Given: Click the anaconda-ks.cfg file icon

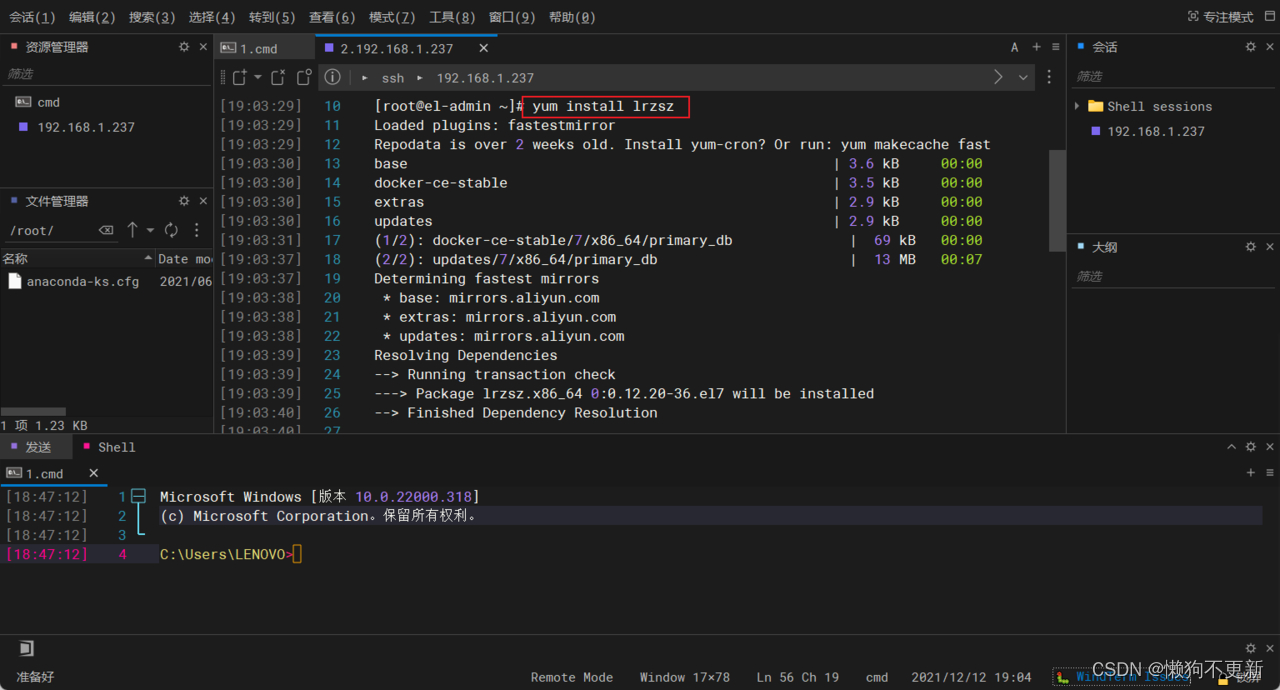Looking at the screenshot, I should tap(14, 282).
